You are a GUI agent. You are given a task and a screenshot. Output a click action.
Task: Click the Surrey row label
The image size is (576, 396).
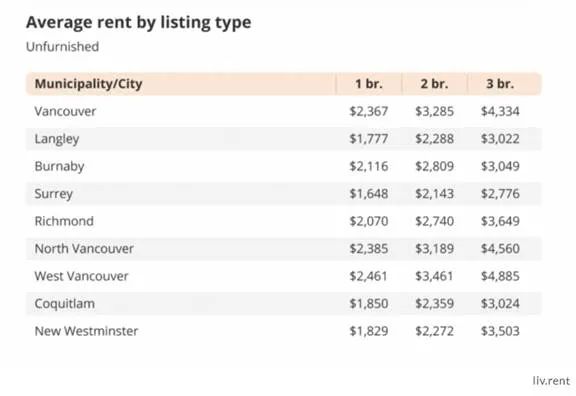click(x=54, y=194)
